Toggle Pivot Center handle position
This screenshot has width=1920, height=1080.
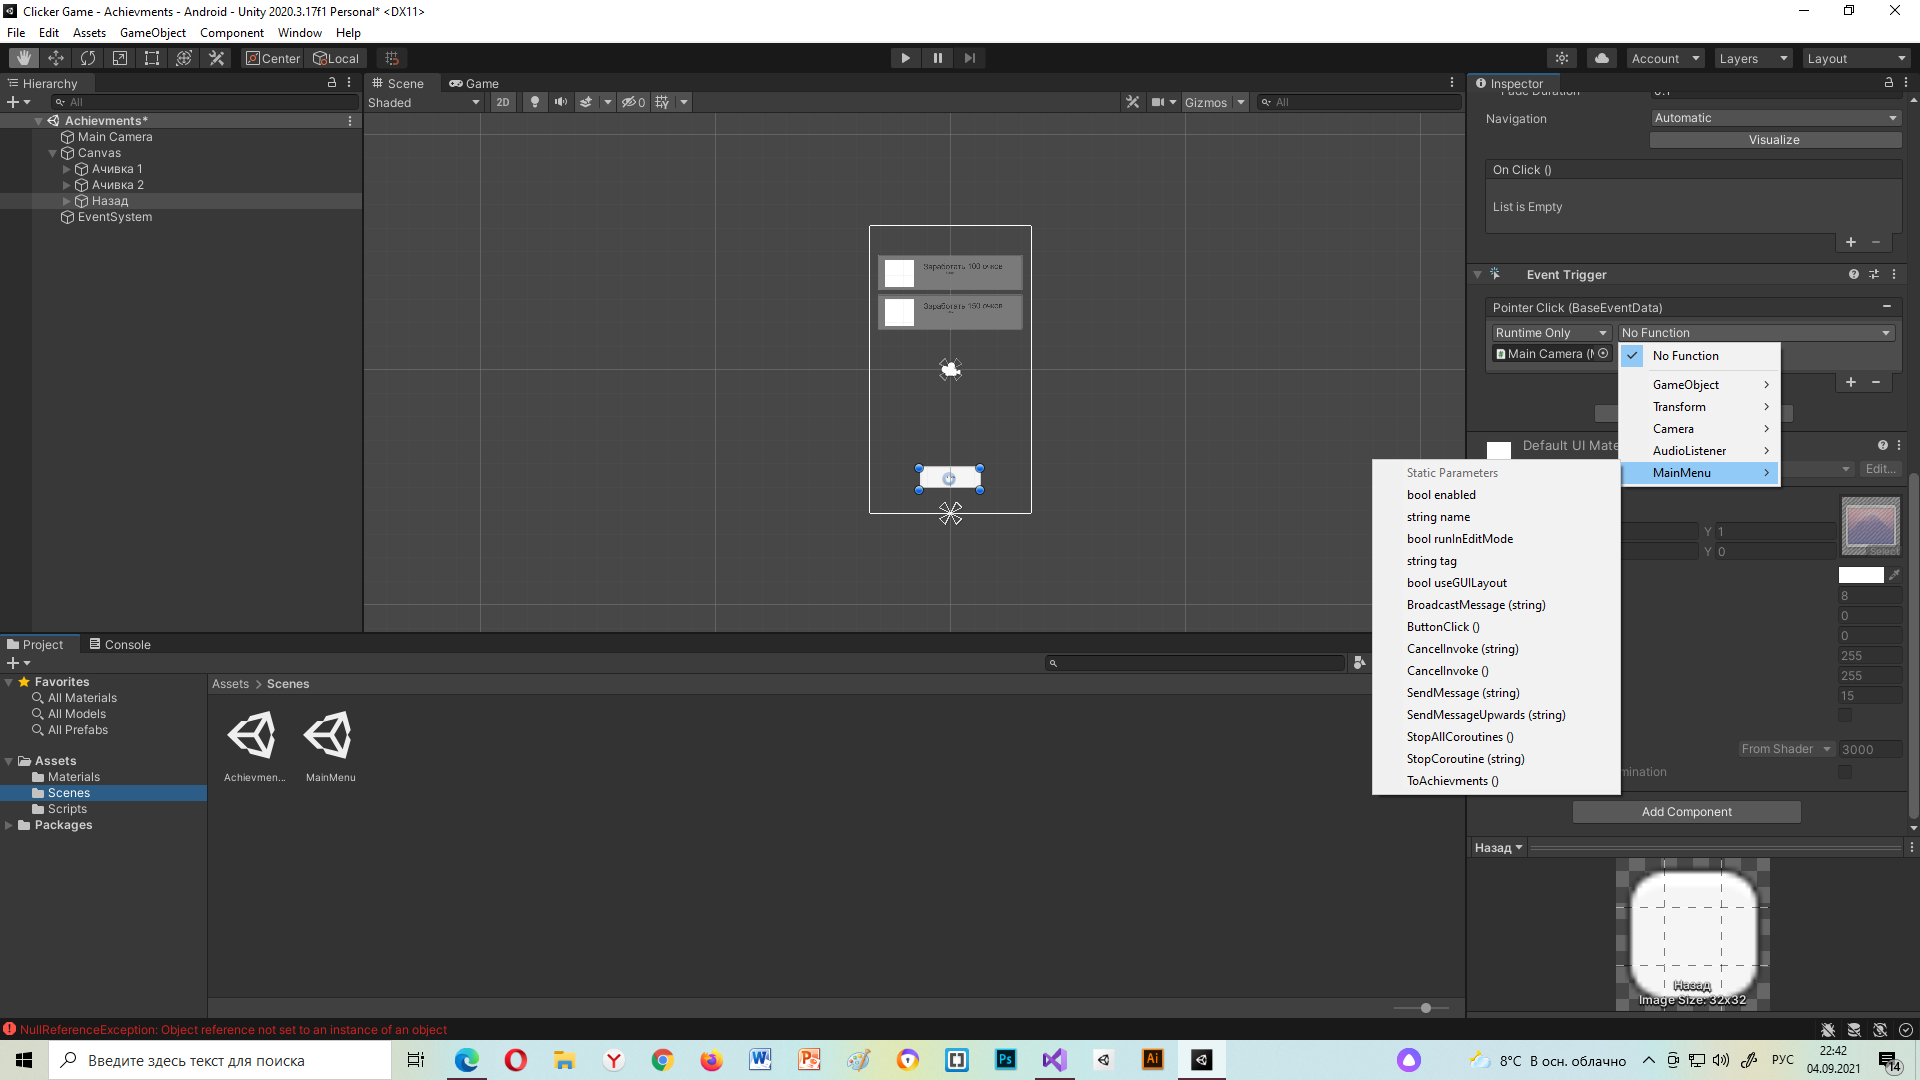(273, 58)
